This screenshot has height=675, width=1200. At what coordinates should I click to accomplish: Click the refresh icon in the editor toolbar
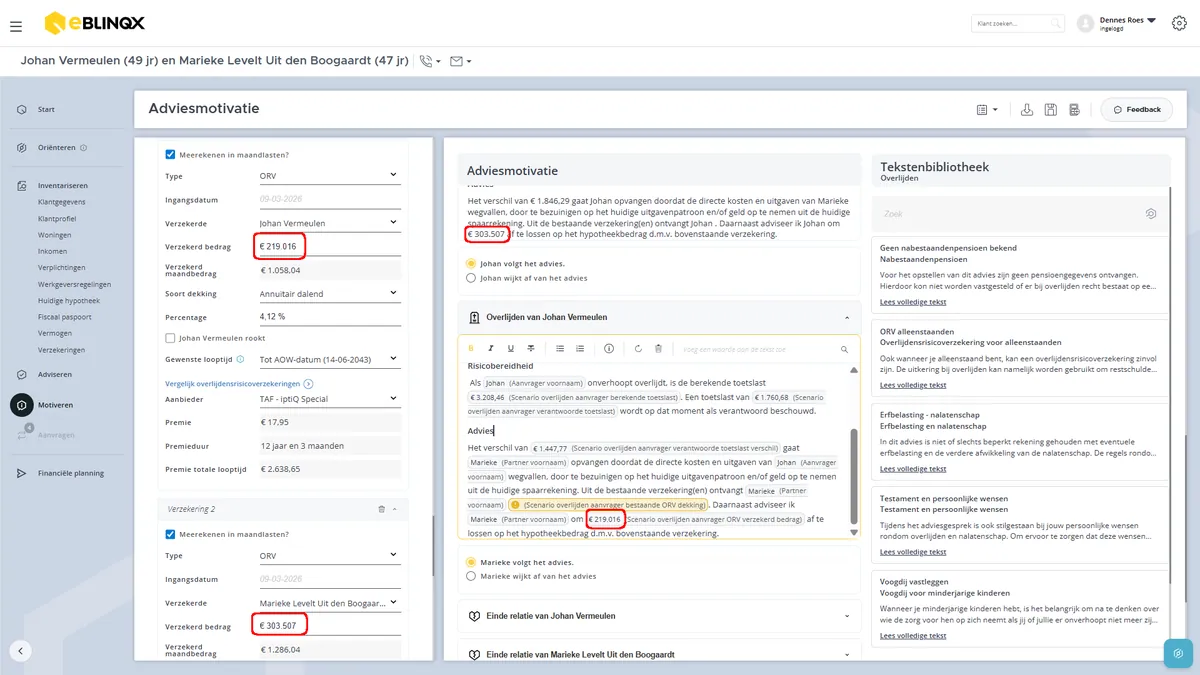638,348
